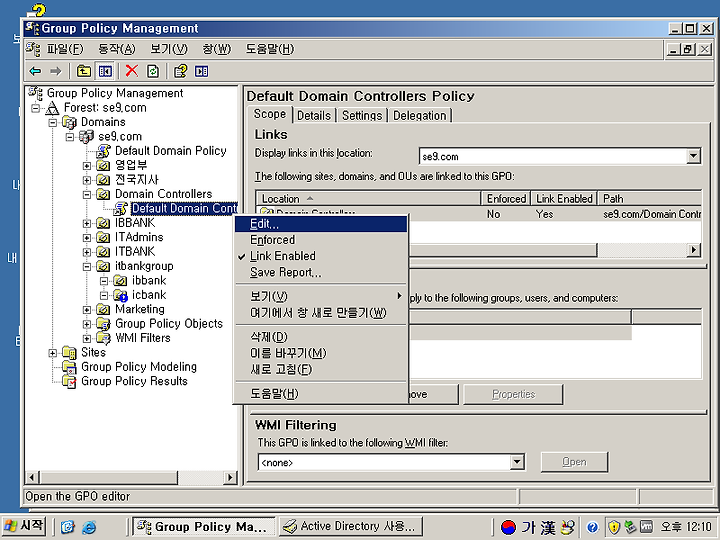Select 삭제(D) in the context menu
720x540 pixels.
point(321,337)
